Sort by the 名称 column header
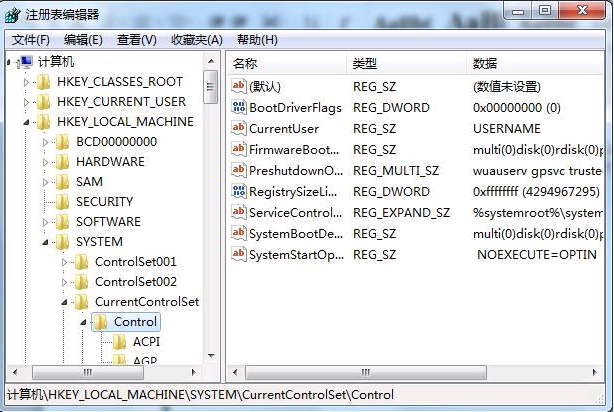Viewport: 614px width, 412px height. coord(287,63)
